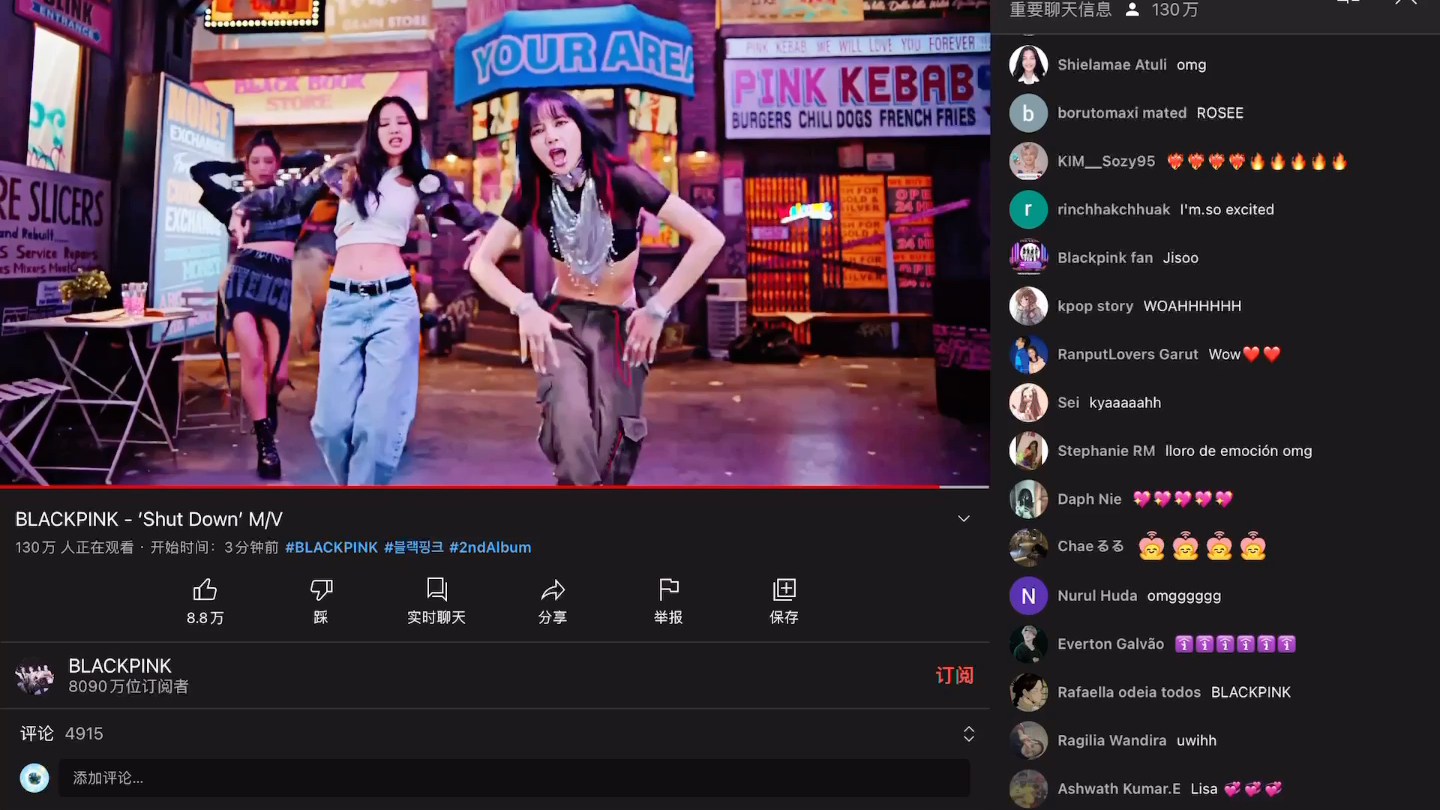Click your profile avatar beside comment box

35,778
